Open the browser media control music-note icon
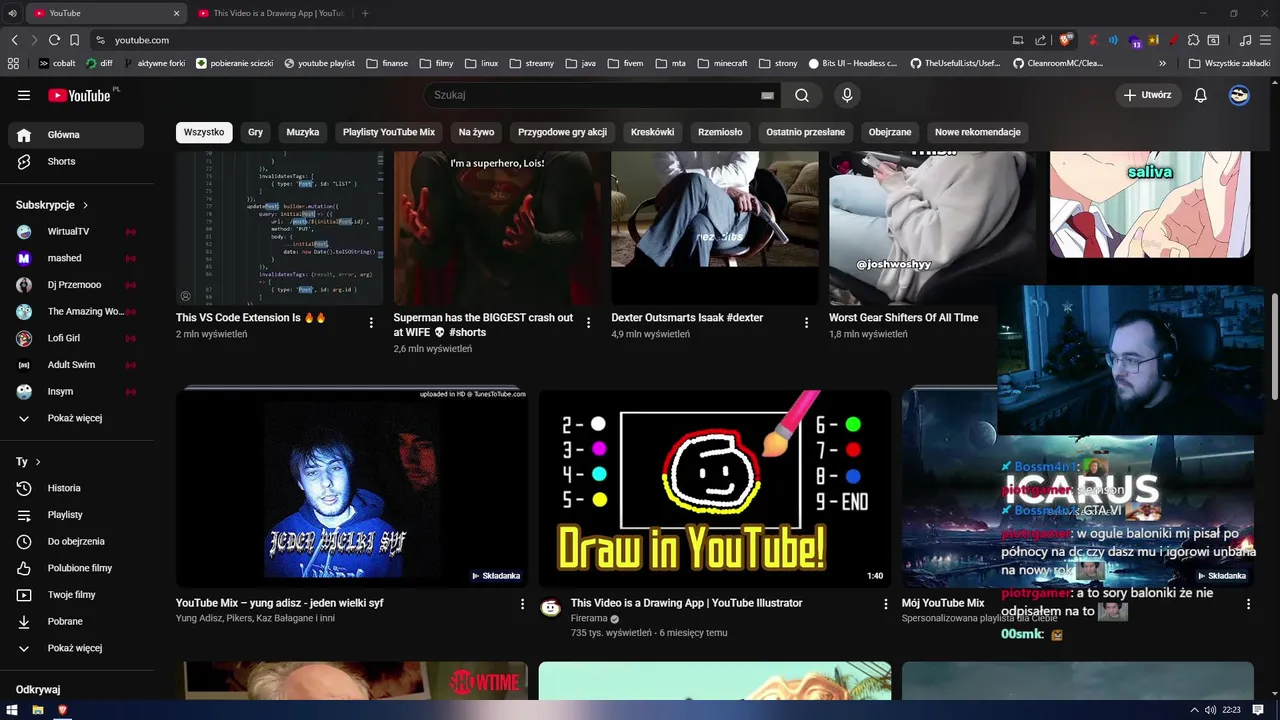 coord(1245,40)
